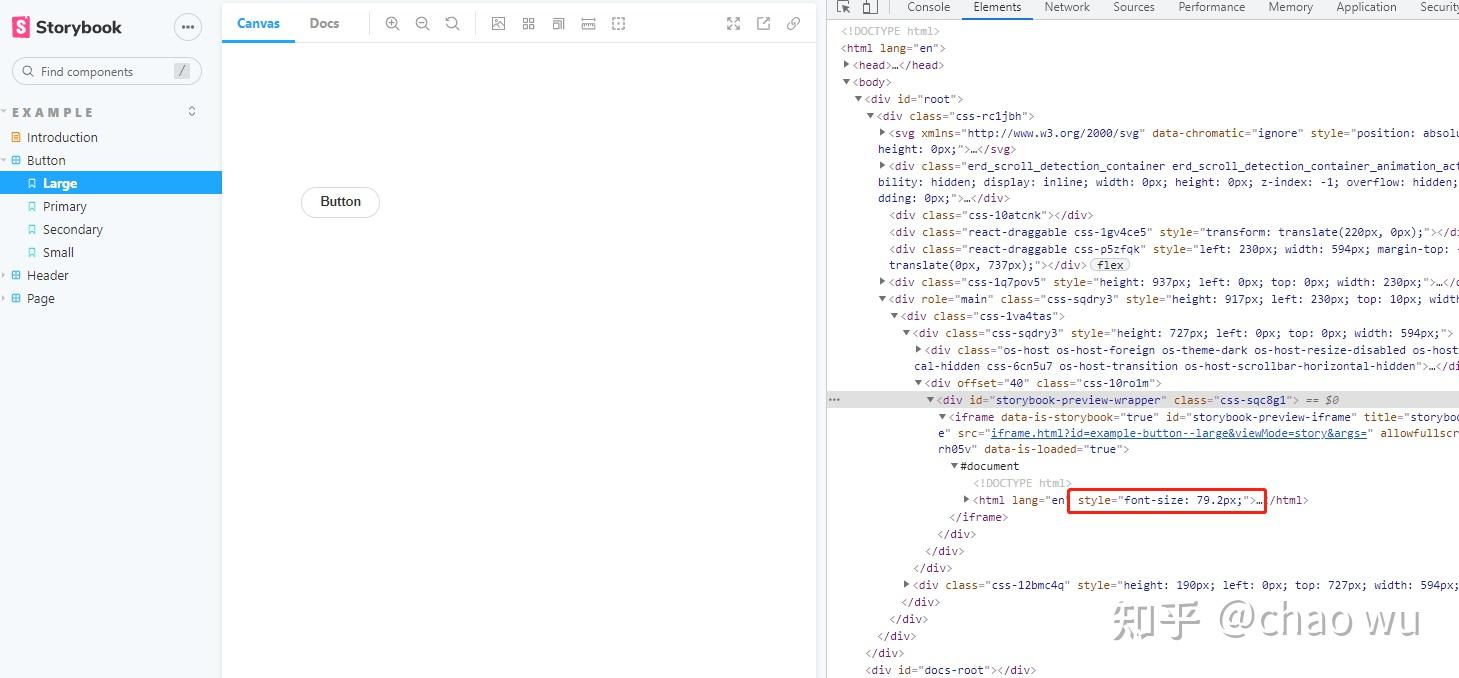The image size is (1459, 678).
Task: Toggle the outlines tool icon
Action: click(x=618, y=23)
